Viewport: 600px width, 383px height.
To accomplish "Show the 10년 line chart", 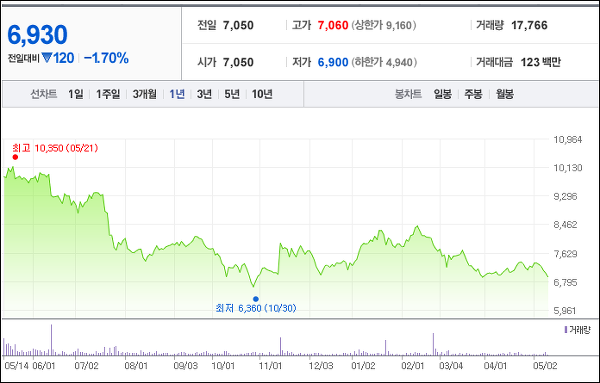I will [x=262, y=94].
